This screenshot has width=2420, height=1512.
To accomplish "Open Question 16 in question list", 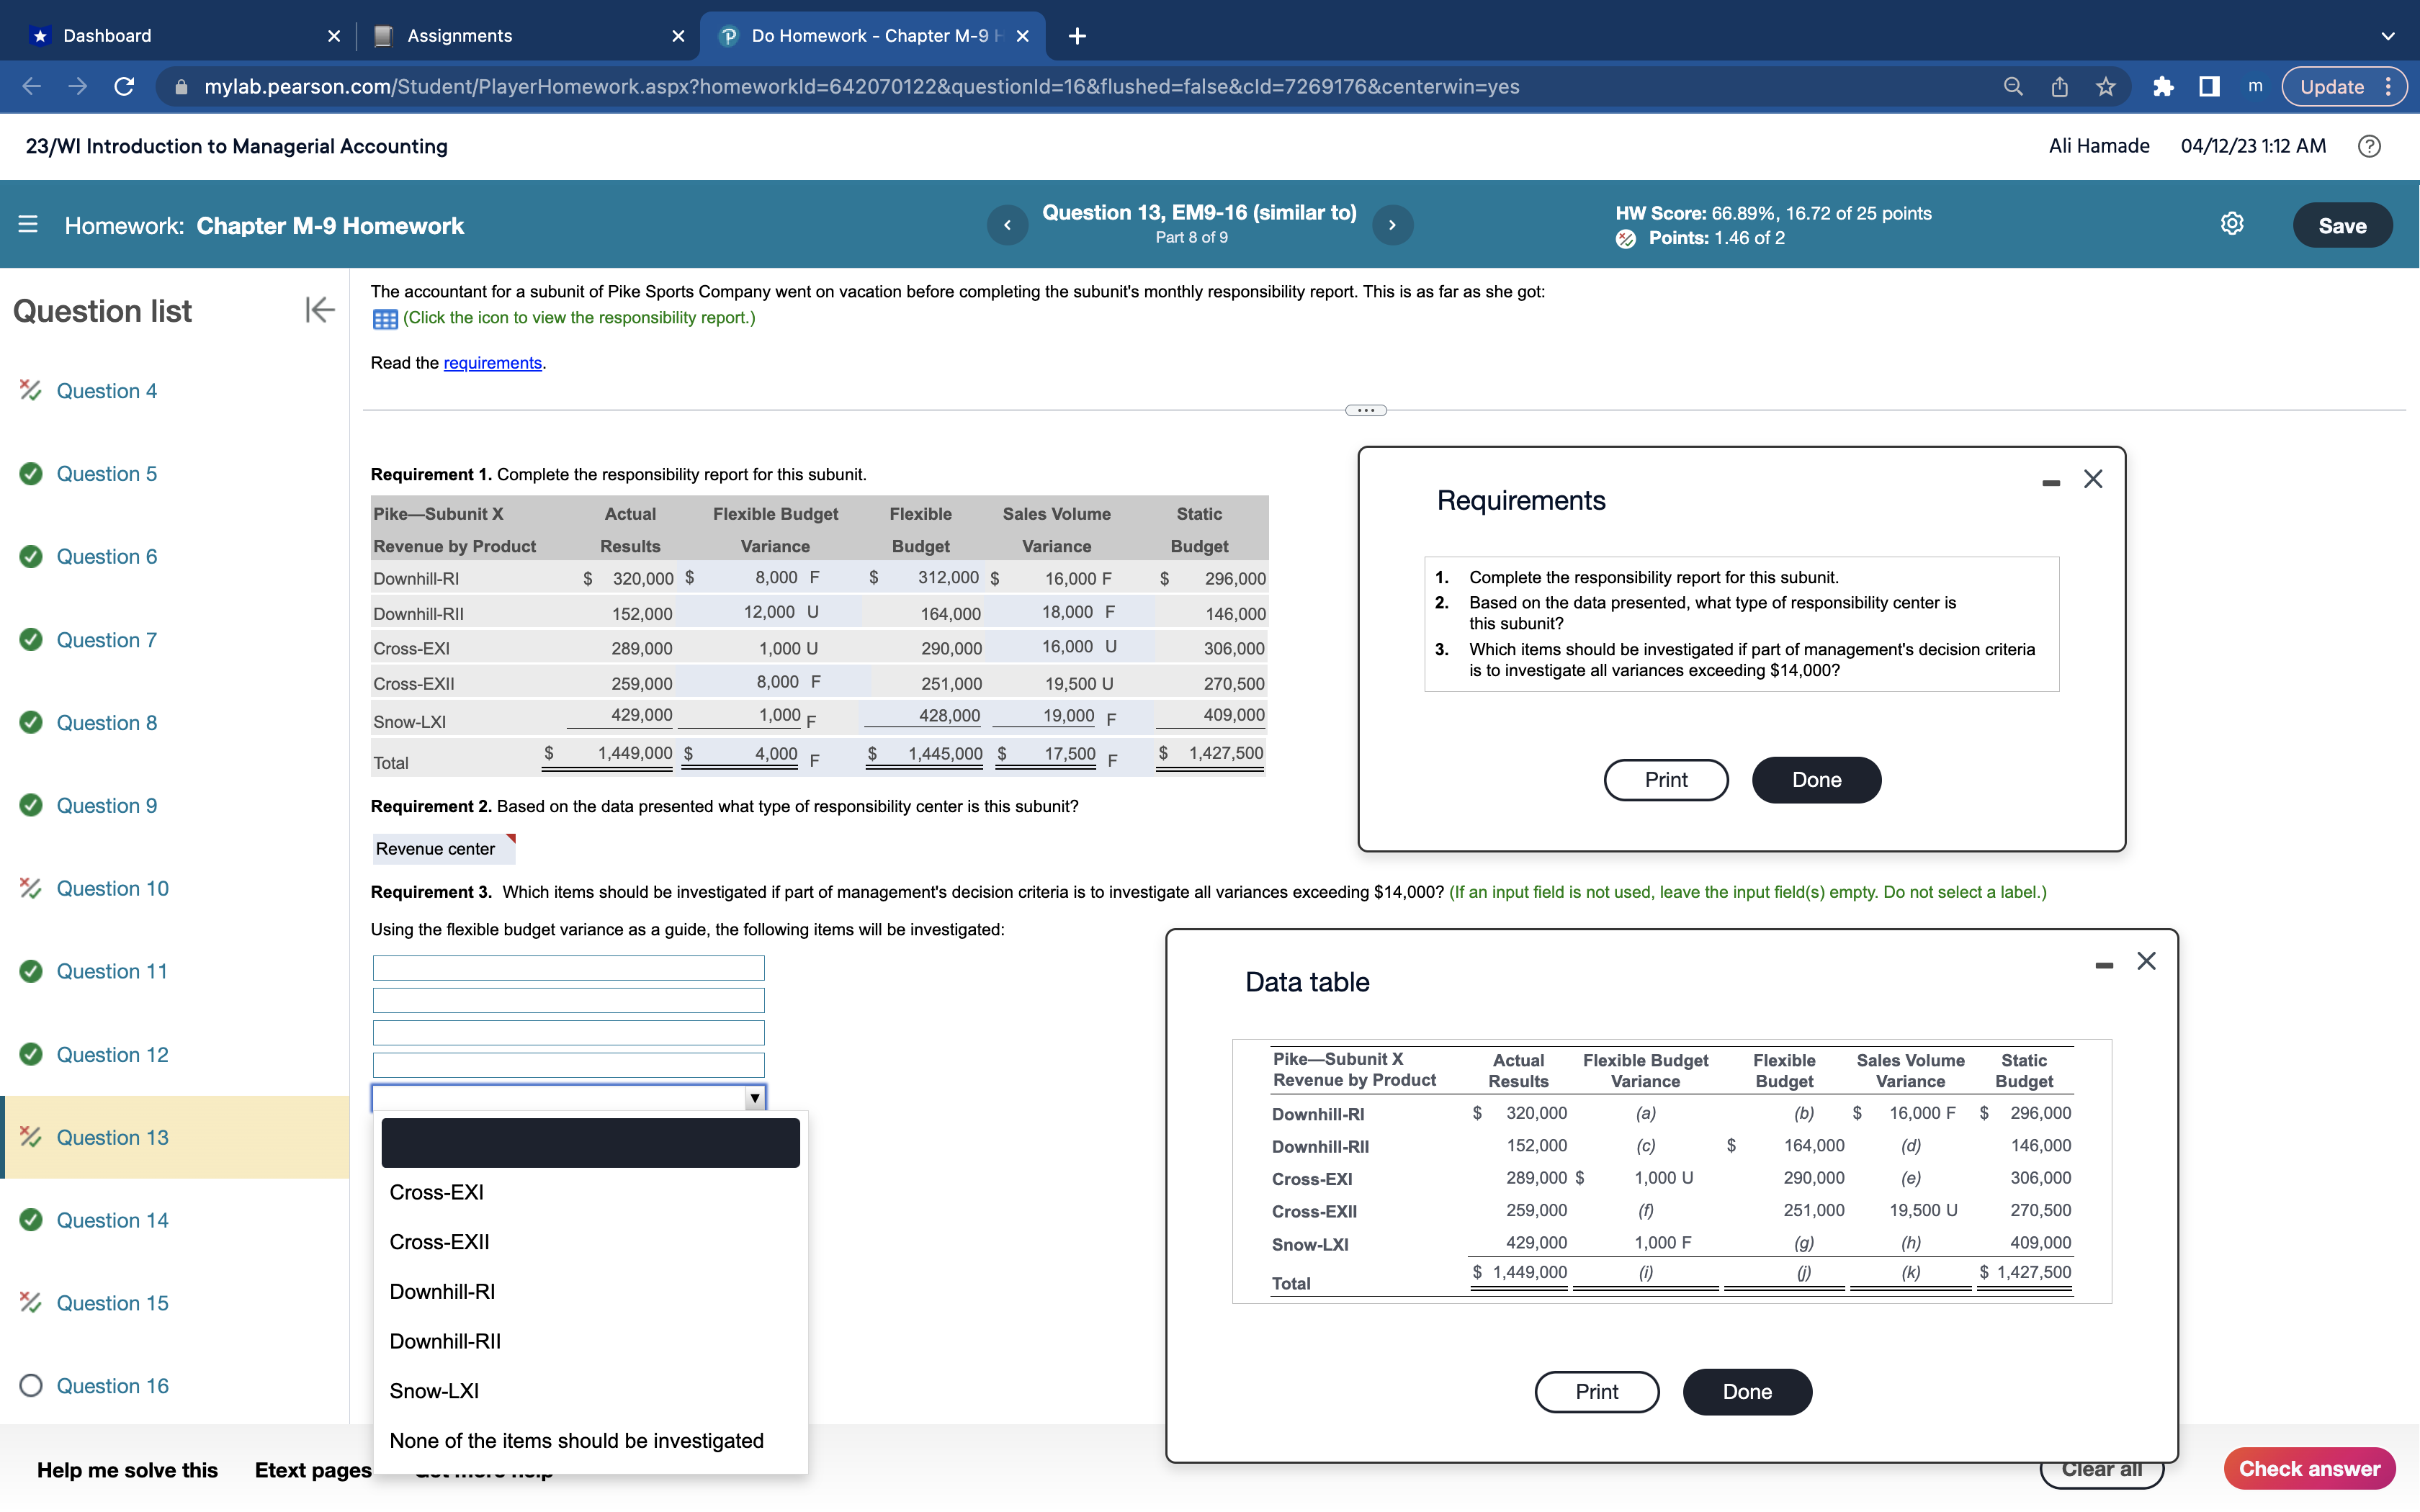I will [x=112, y=1385].
